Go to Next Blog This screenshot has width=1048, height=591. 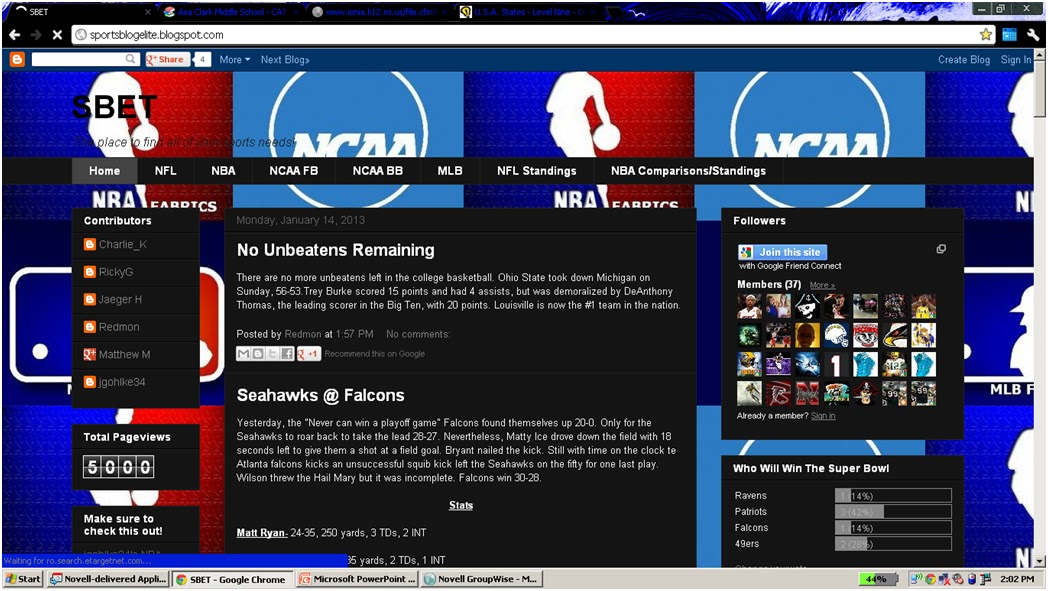(285, 60)
